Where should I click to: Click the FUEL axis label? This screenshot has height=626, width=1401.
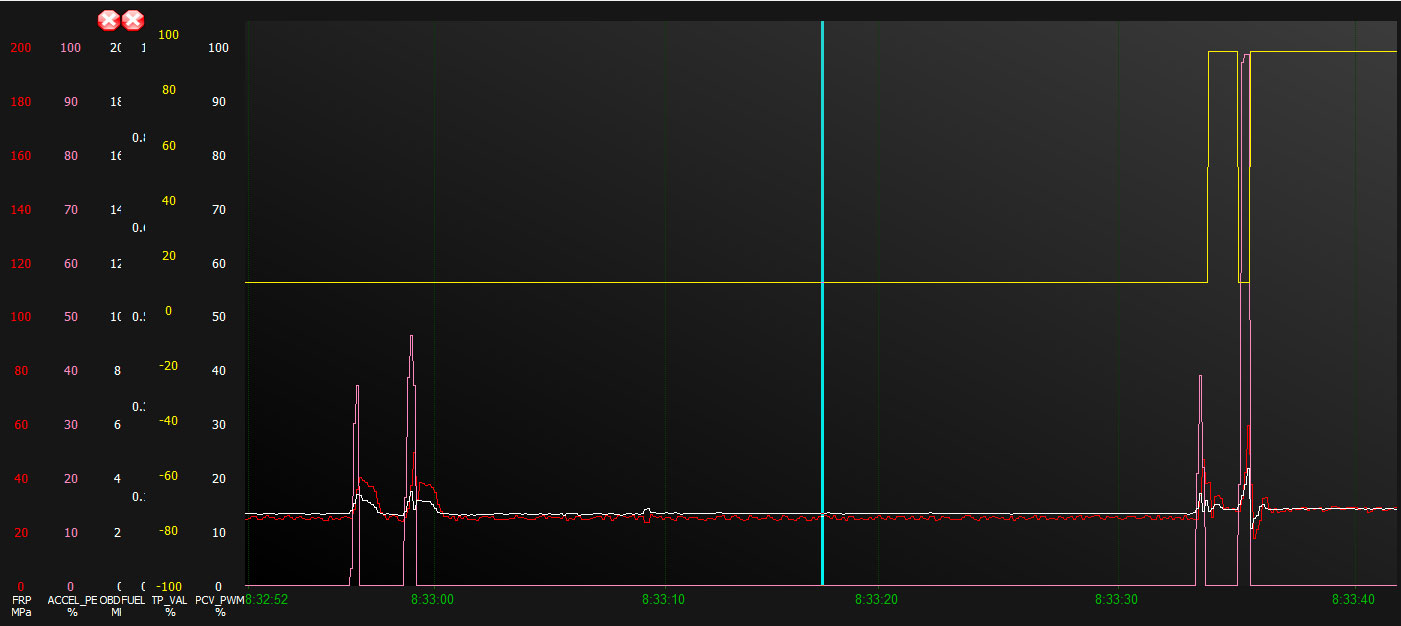click(x=134, y=600)
